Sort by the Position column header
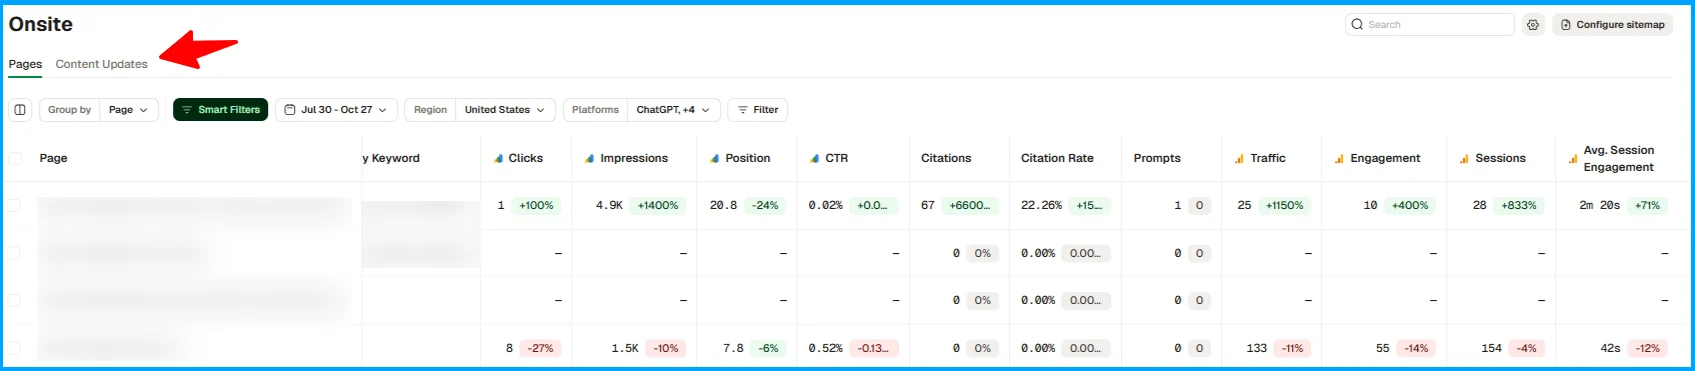The height and width of the screenshot is (371, 1695). (x=747, y=158)
